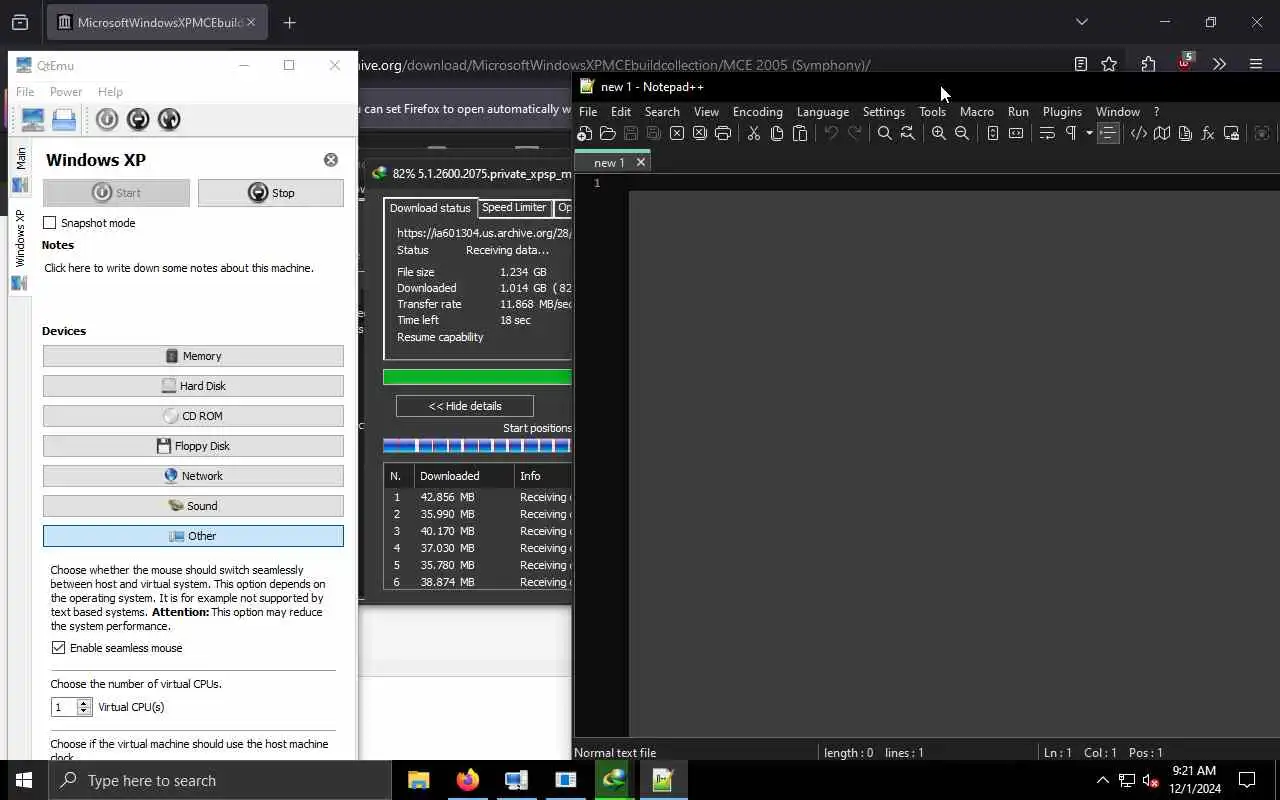The image size is (1280, 800).
Task: Collapse the Other device section
Action: tap(193, 536)
